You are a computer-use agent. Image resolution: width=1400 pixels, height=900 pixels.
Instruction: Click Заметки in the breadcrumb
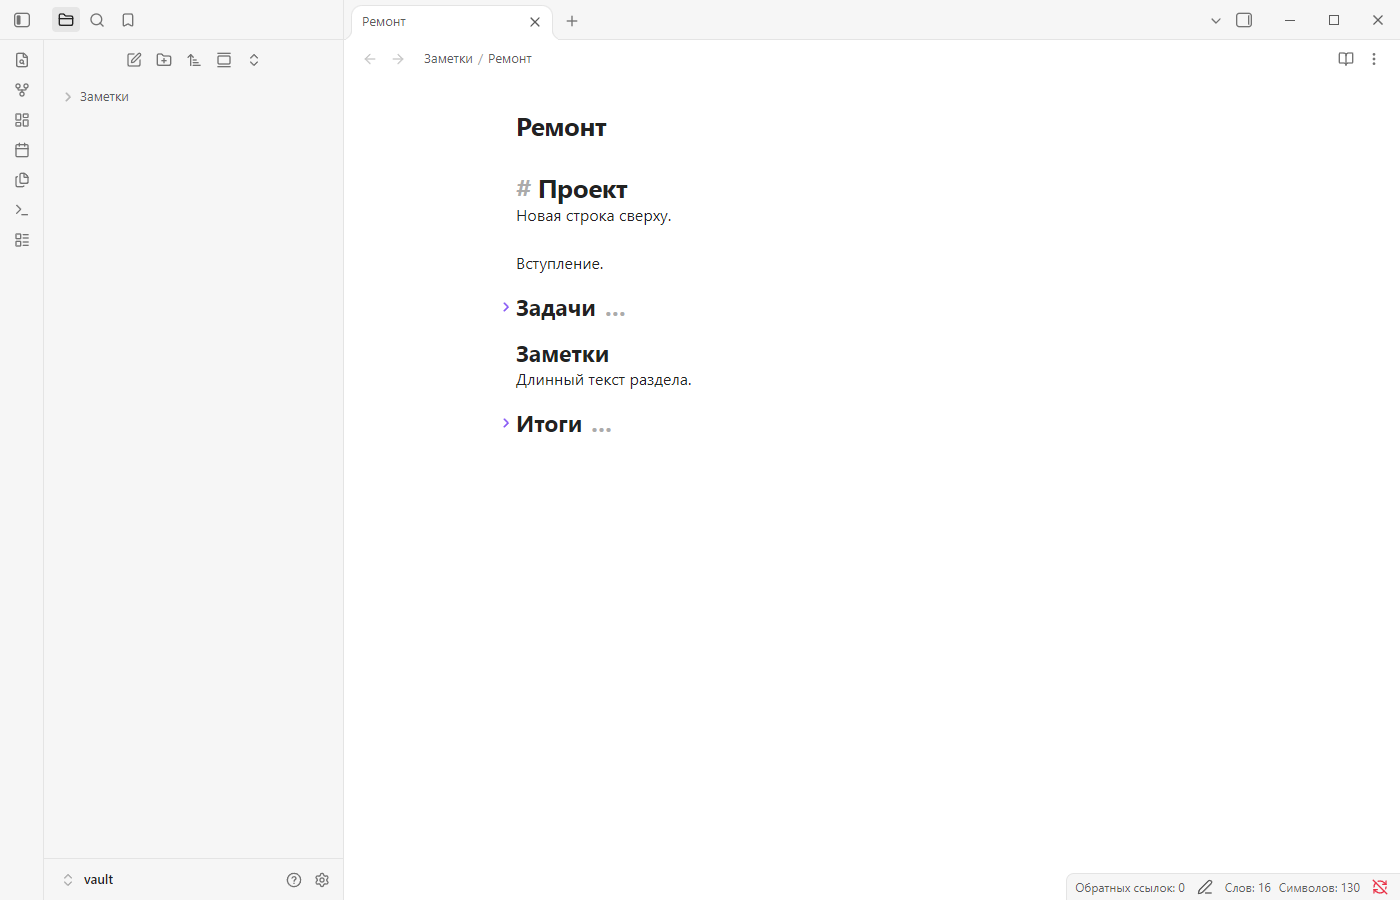pos(448,59)
